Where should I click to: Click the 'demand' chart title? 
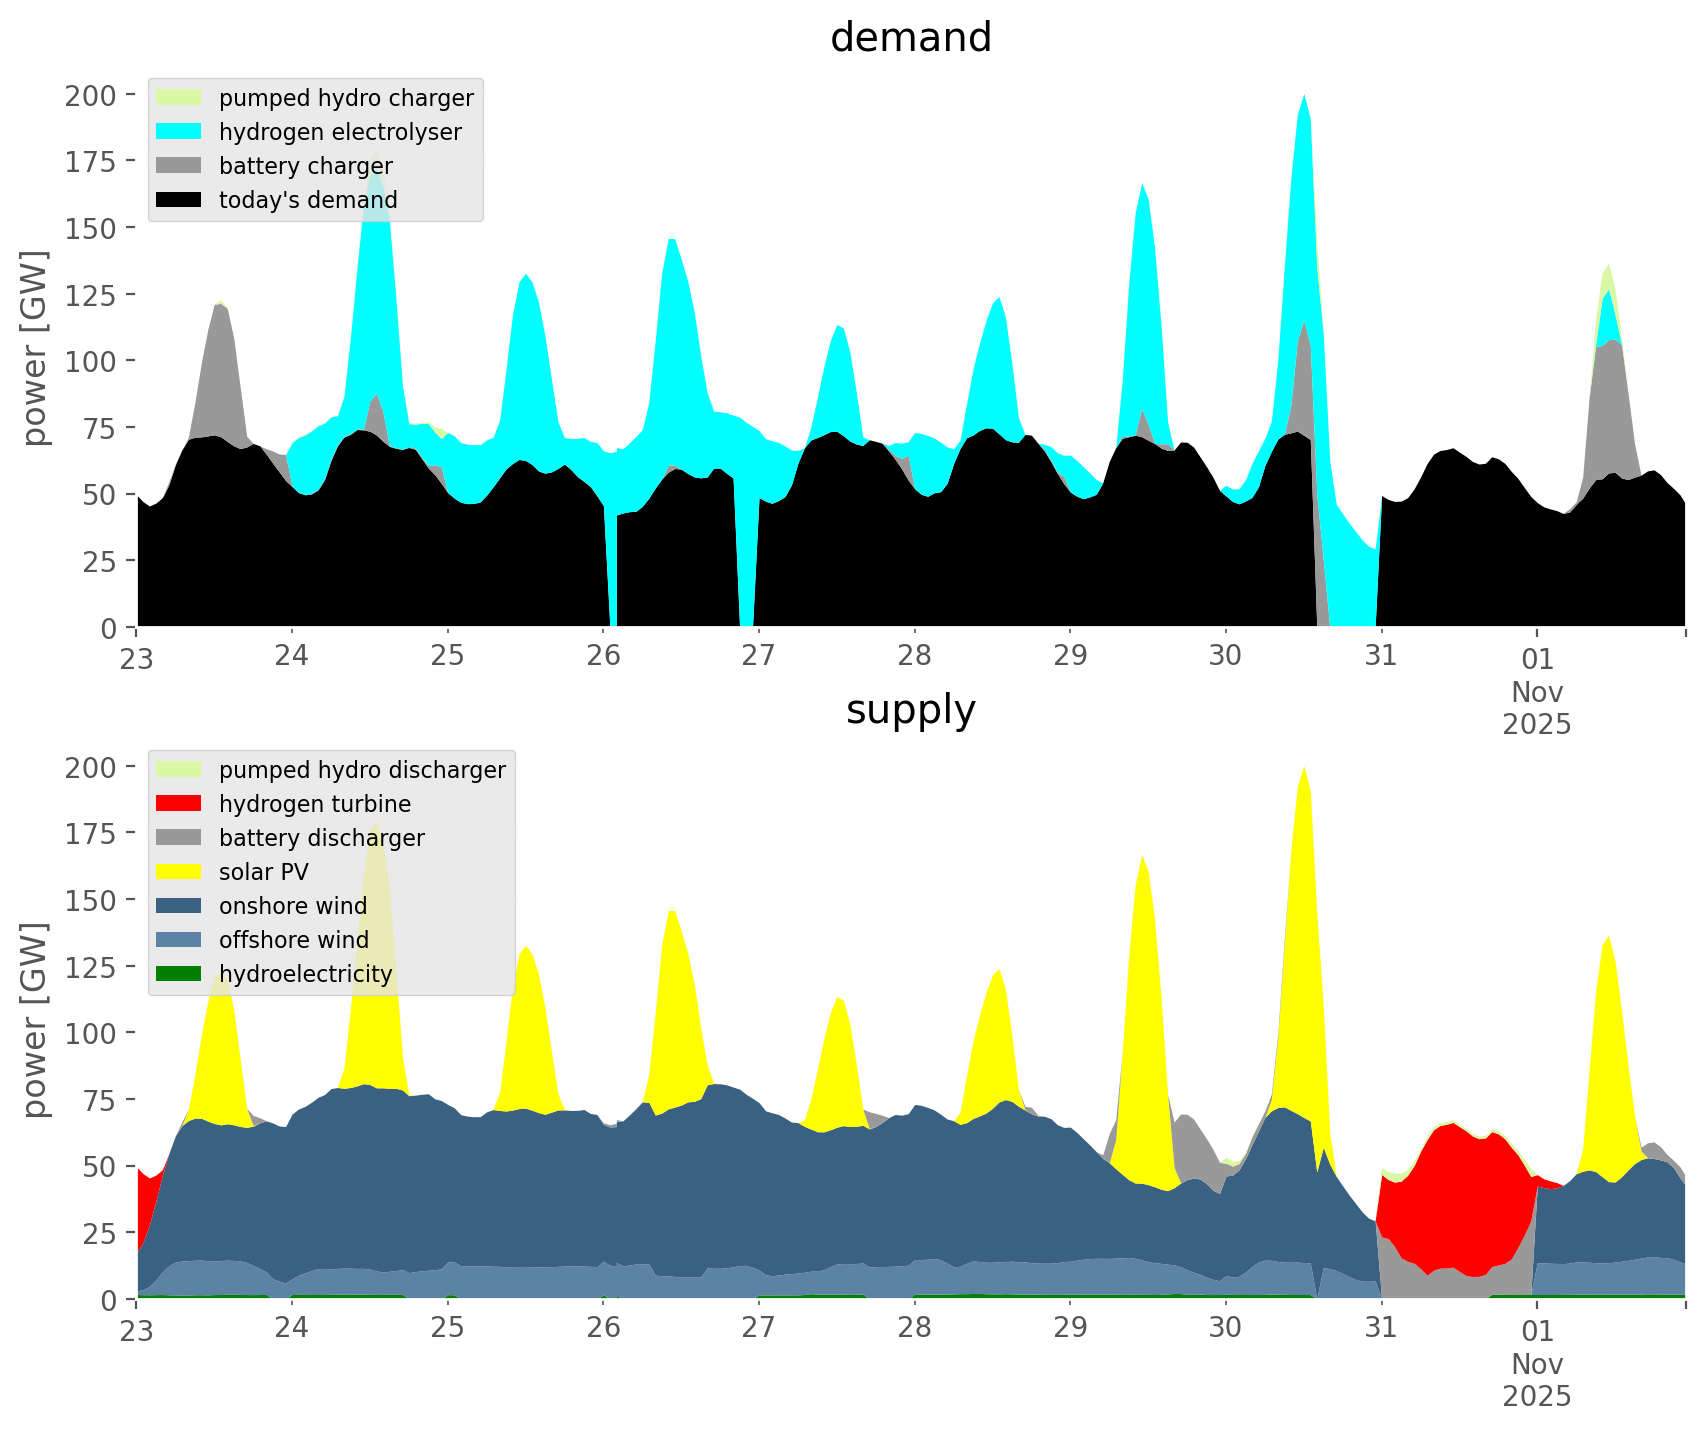910,38
